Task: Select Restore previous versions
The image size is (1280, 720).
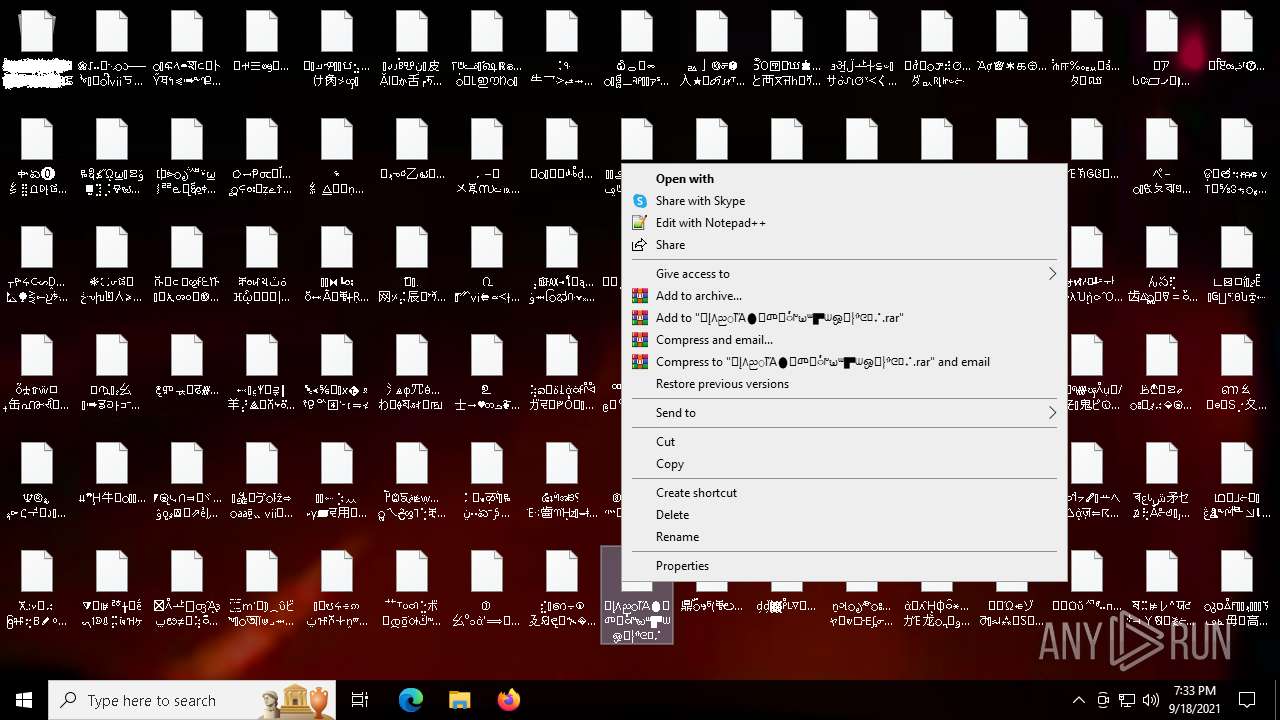Action: pos(722,384)
